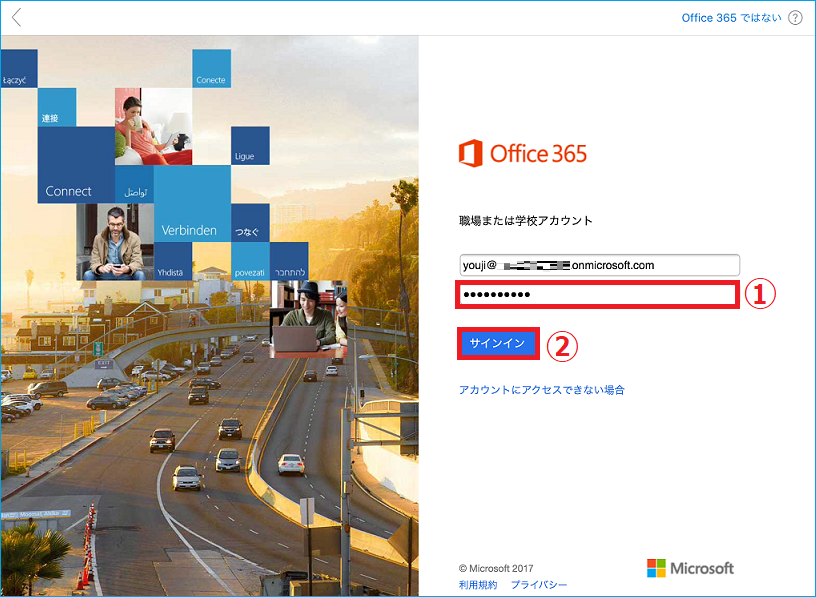Click the Microsoft logo in footer

690,568
